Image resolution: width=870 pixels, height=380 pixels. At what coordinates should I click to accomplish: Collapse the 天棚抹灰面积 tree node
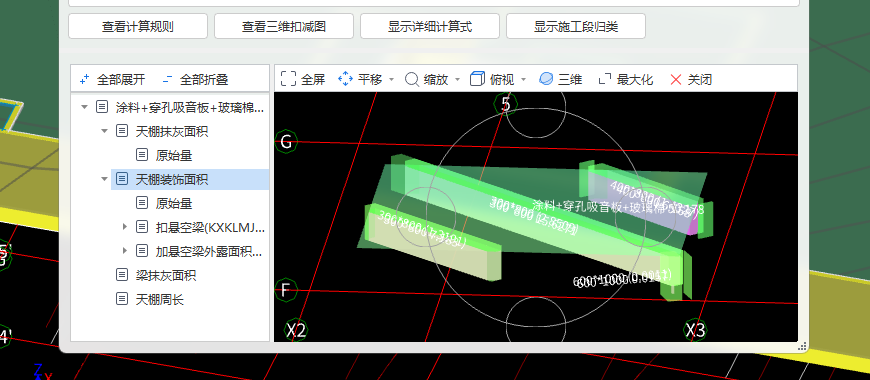pyautogui.click(x=104, y=131)
